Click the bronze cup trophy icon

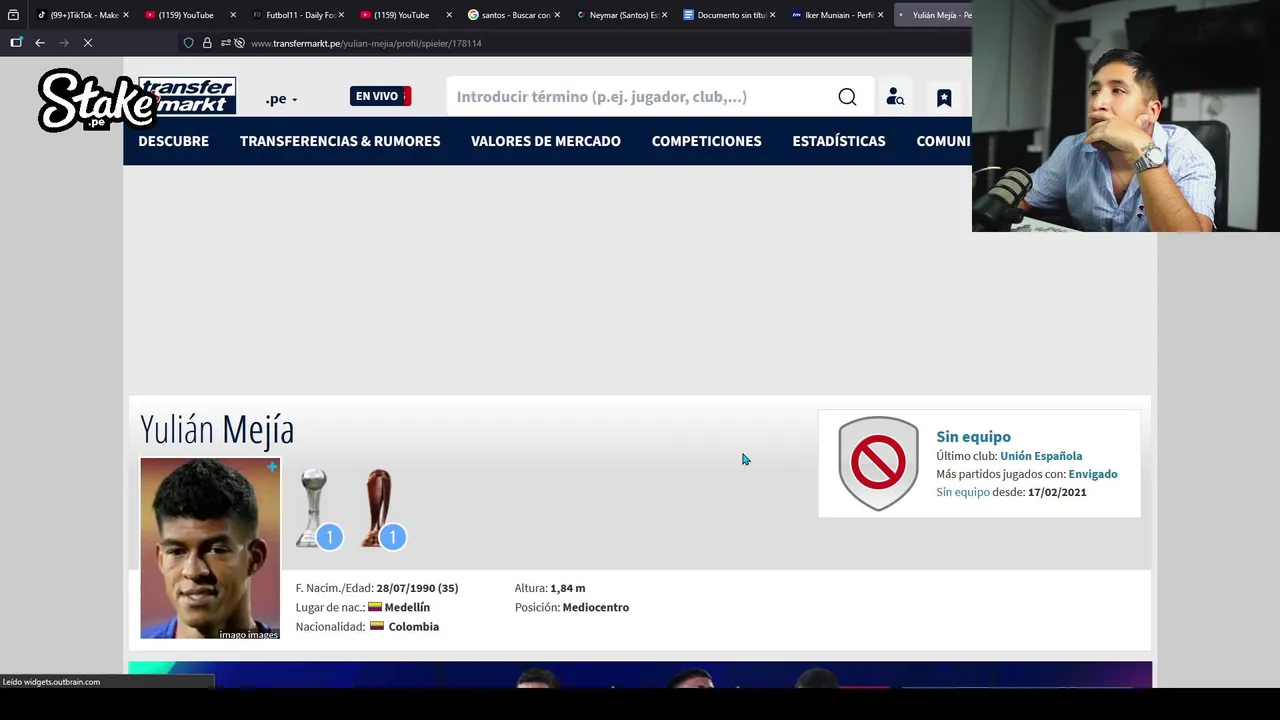click(378, 508)
